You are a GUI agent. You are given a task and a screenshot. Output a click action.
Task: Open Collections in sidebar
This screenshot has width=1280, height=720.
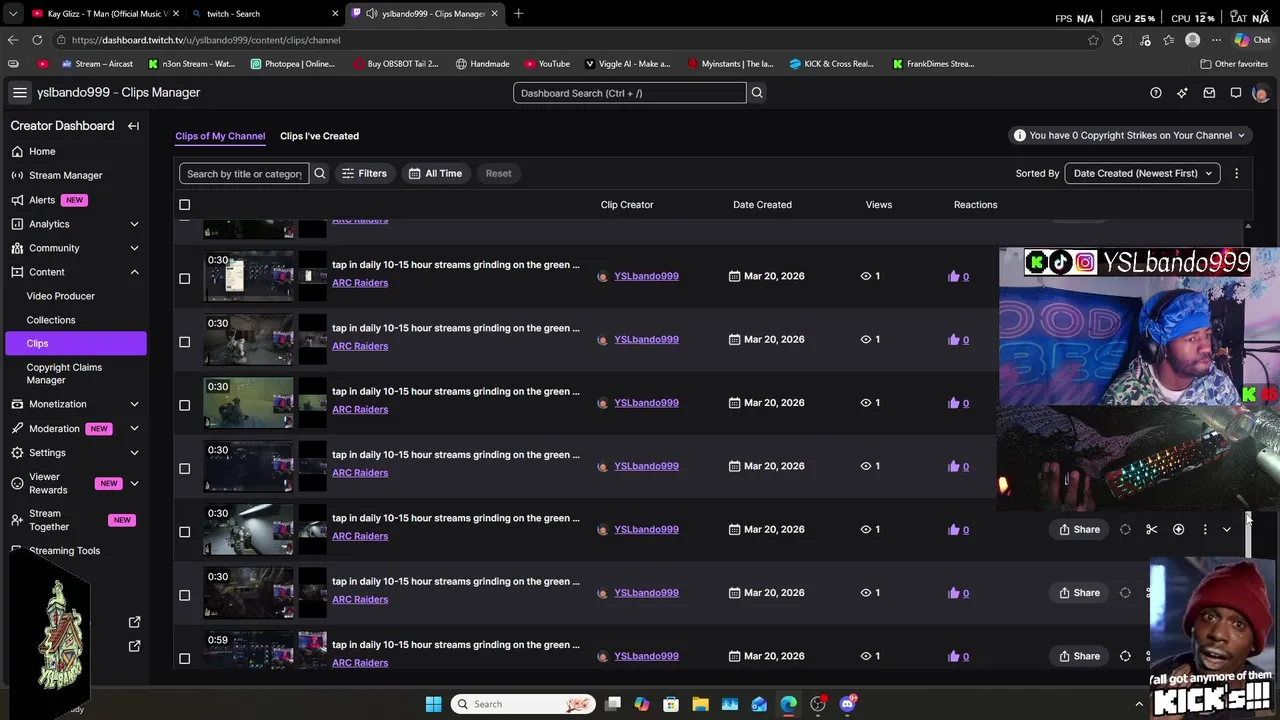tap(51, 320)
